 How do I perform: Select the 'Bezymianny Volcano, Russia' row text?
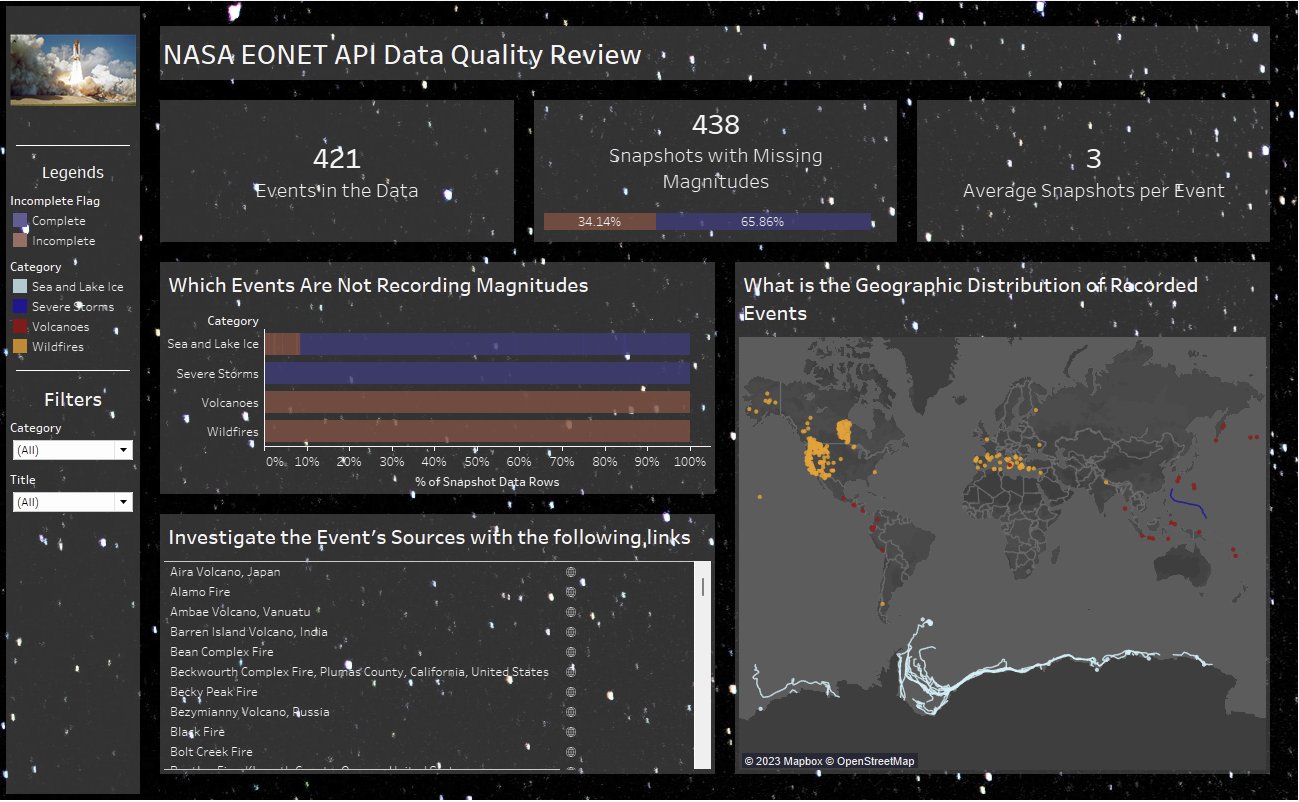pyautogui.click(x=250, y=712)
